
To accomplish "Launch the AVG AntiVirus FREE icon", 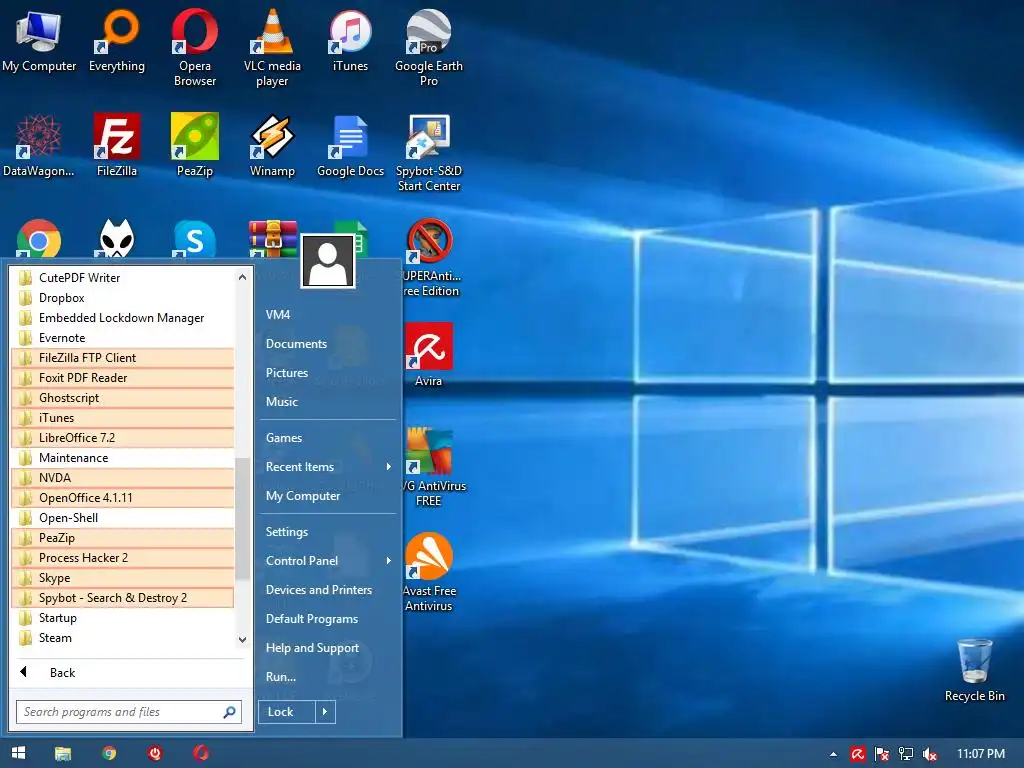I will click(428, 467).
